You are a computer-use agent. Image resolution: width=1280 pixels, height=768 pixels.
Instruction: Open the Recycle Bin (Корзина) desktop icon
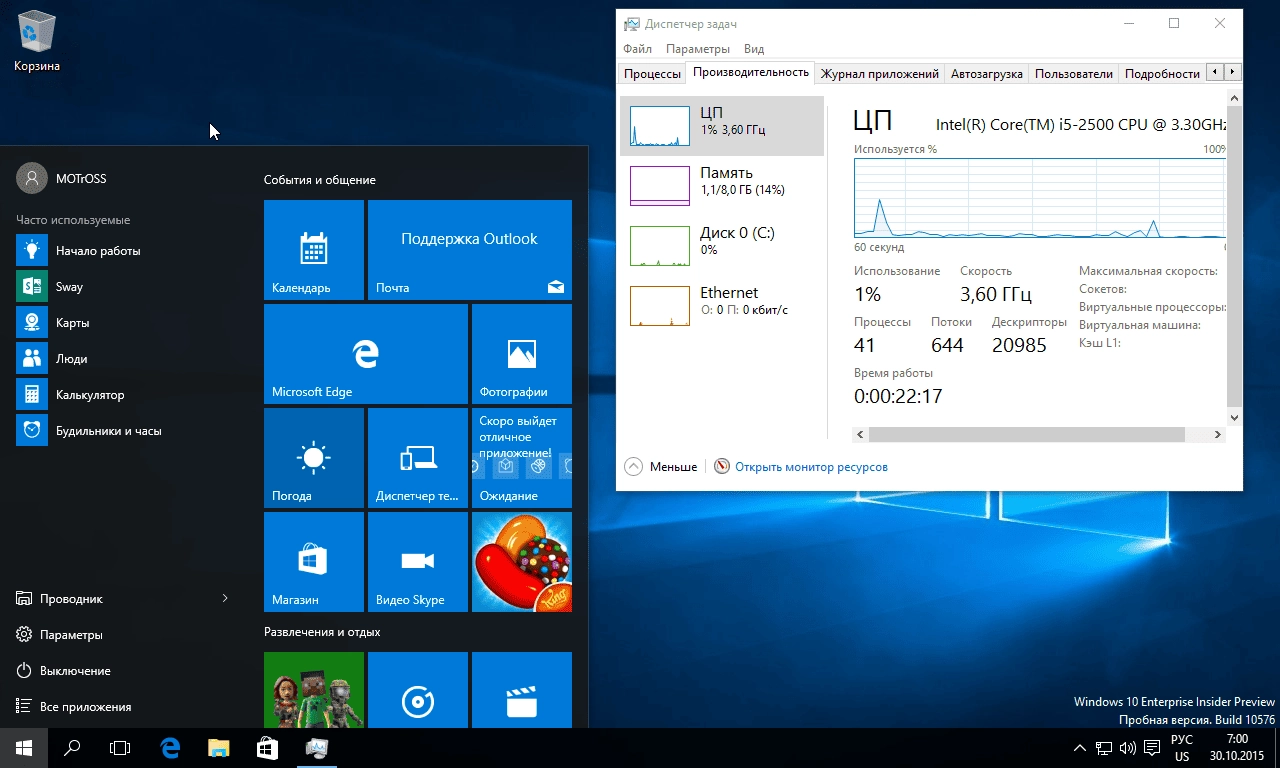click(37, 40)
